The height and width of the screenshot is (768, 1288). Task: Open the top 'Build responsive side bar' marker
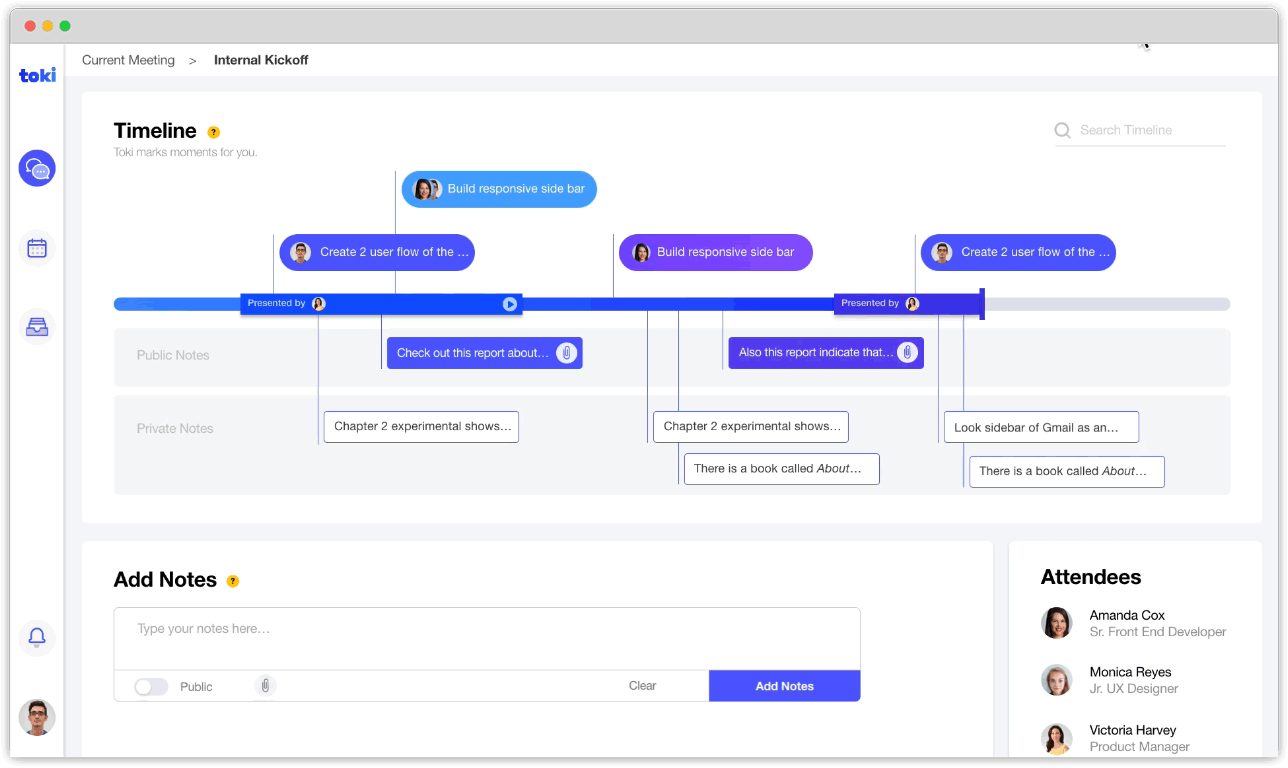pos(499,189)
